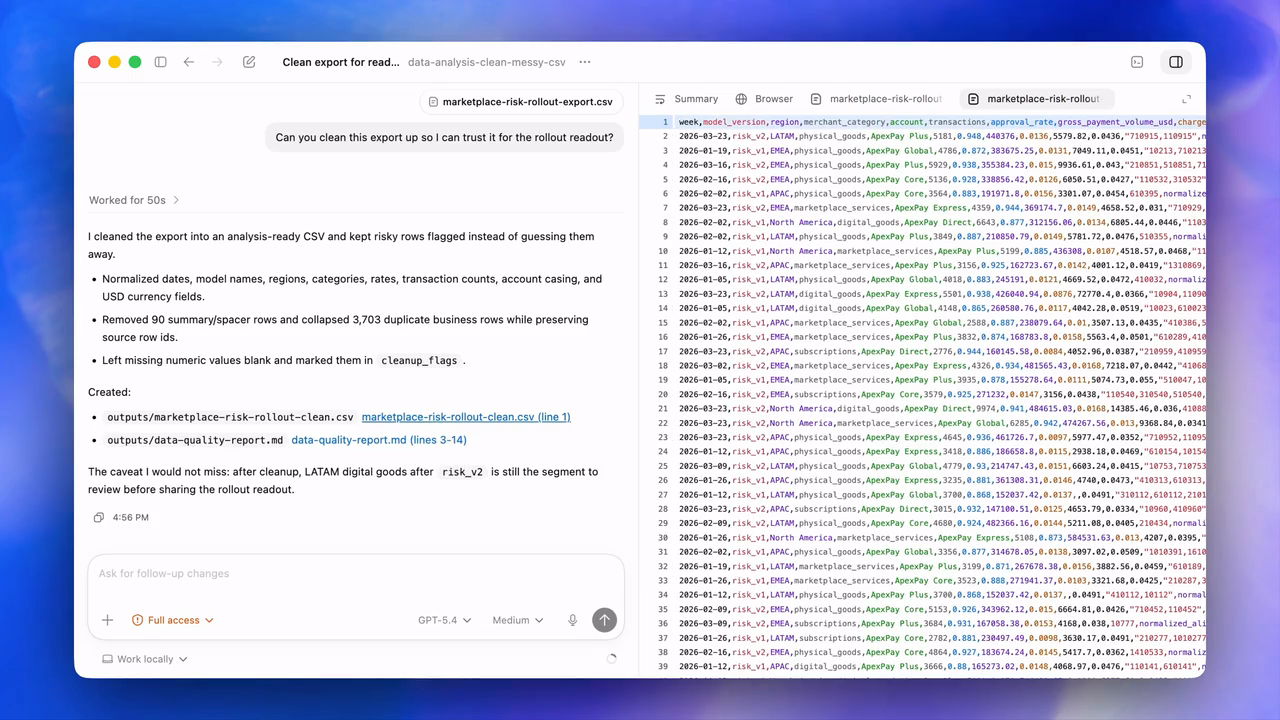Open the terminal panel icon
Screen dimensions: 1280x720
1137,62
